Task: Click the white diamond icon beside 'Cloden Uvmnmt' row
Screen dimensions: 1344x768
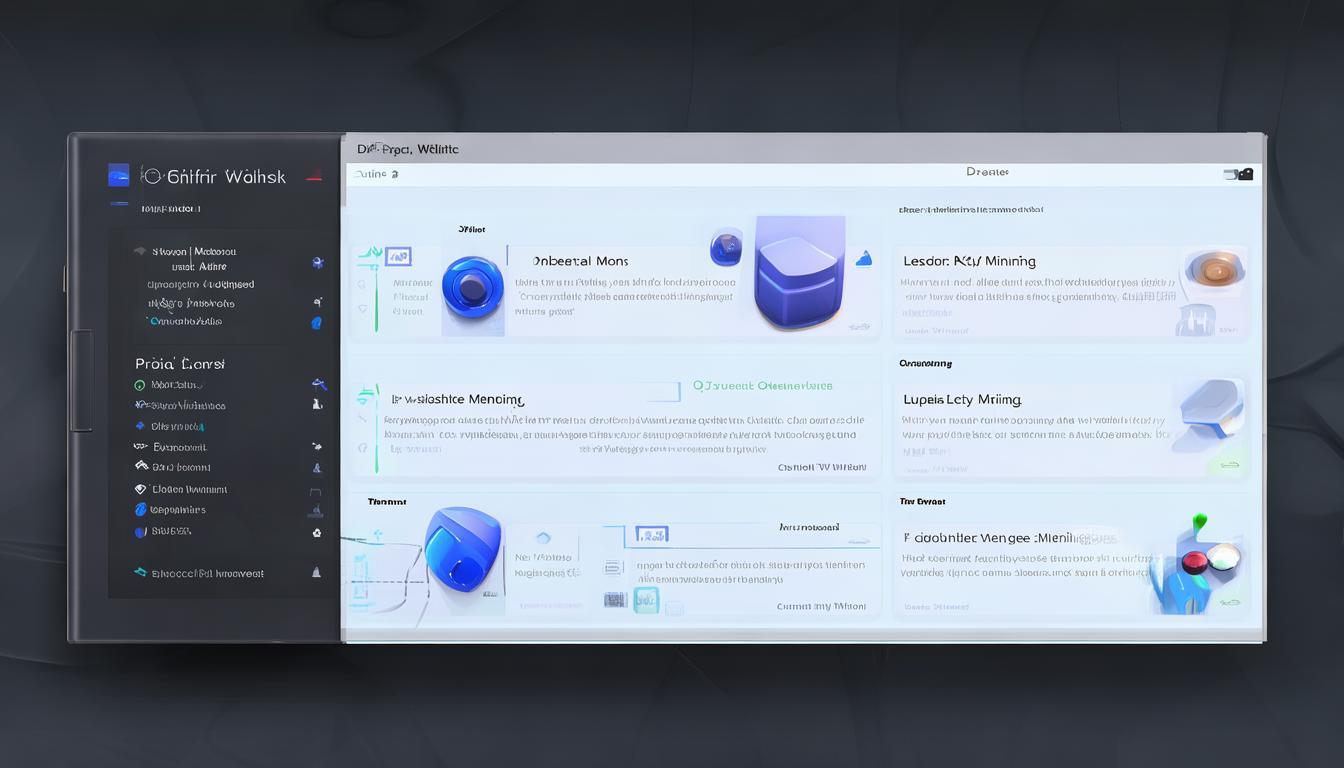Action: 140,489
